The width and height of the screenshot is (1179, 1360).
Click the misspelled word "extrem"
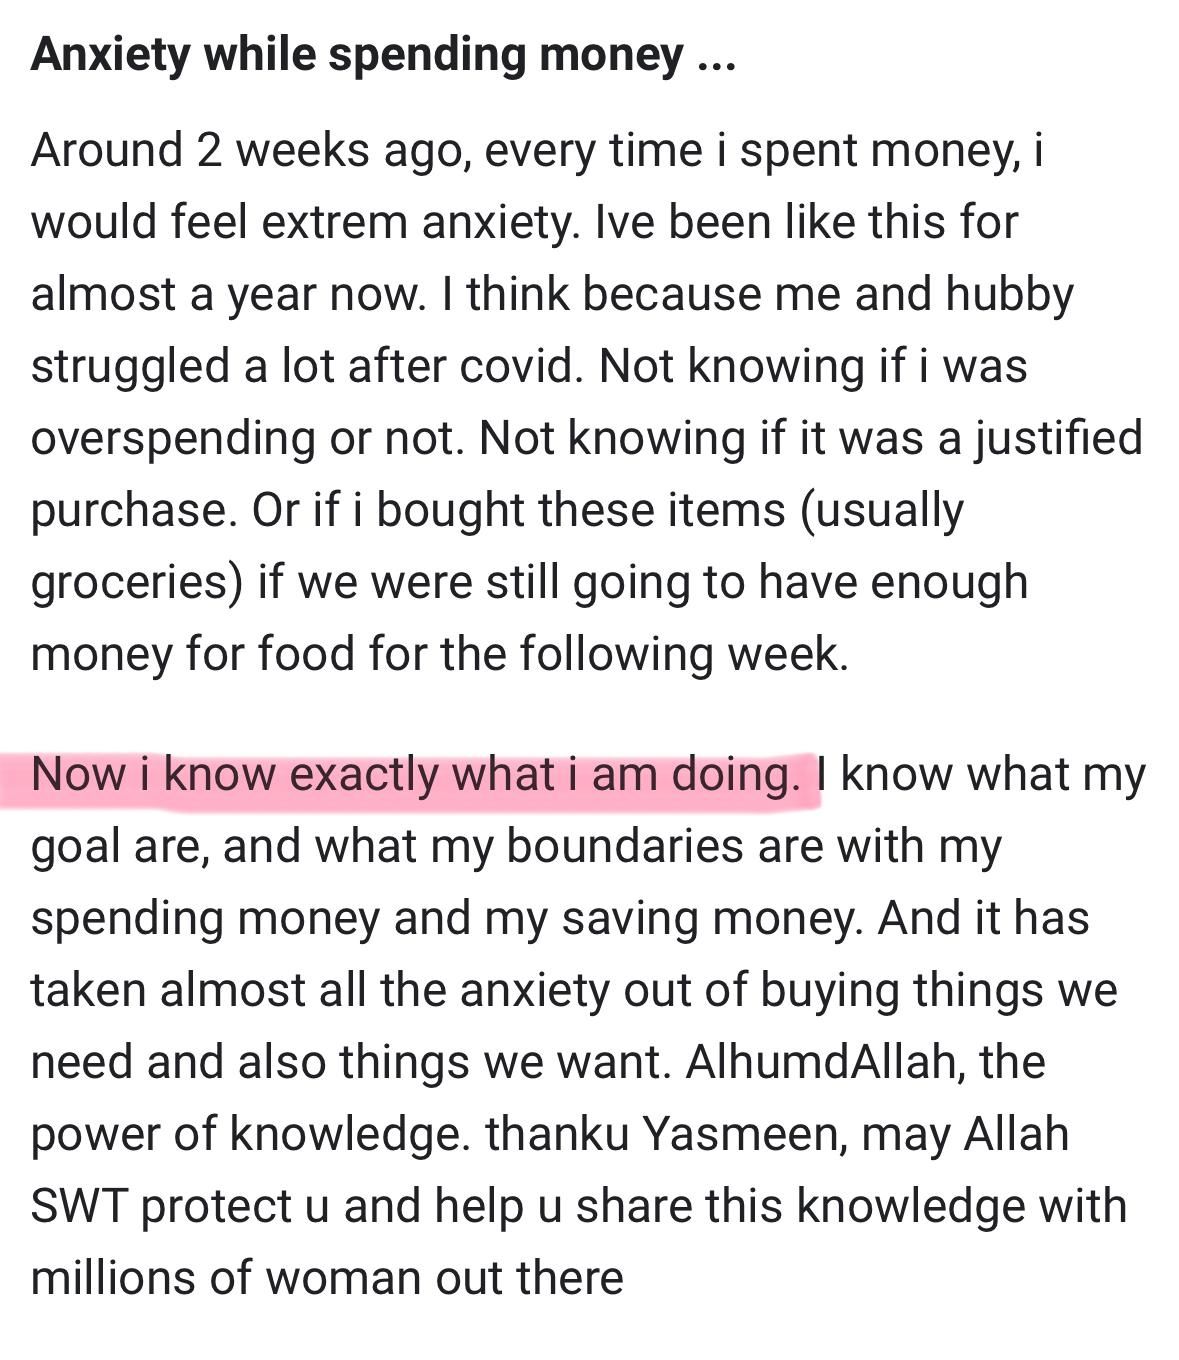coord(335,222)
